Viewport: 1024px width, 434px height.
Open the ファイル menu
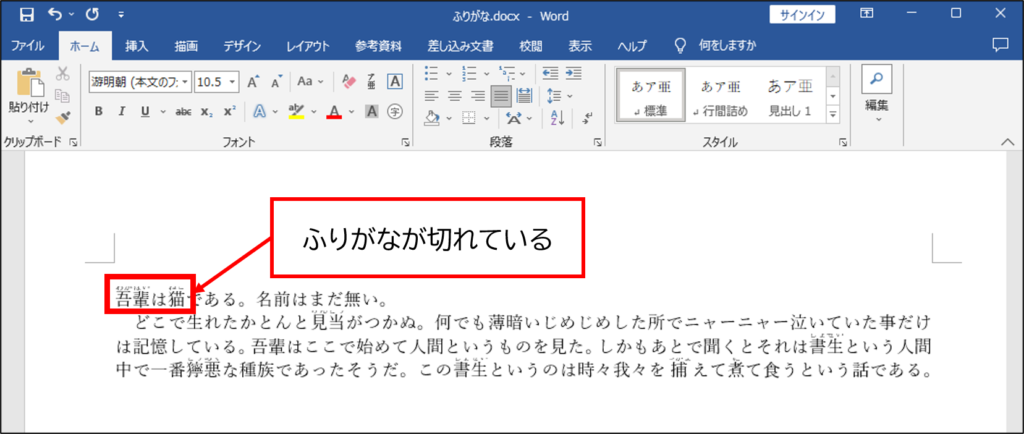(x=28, y=46)
